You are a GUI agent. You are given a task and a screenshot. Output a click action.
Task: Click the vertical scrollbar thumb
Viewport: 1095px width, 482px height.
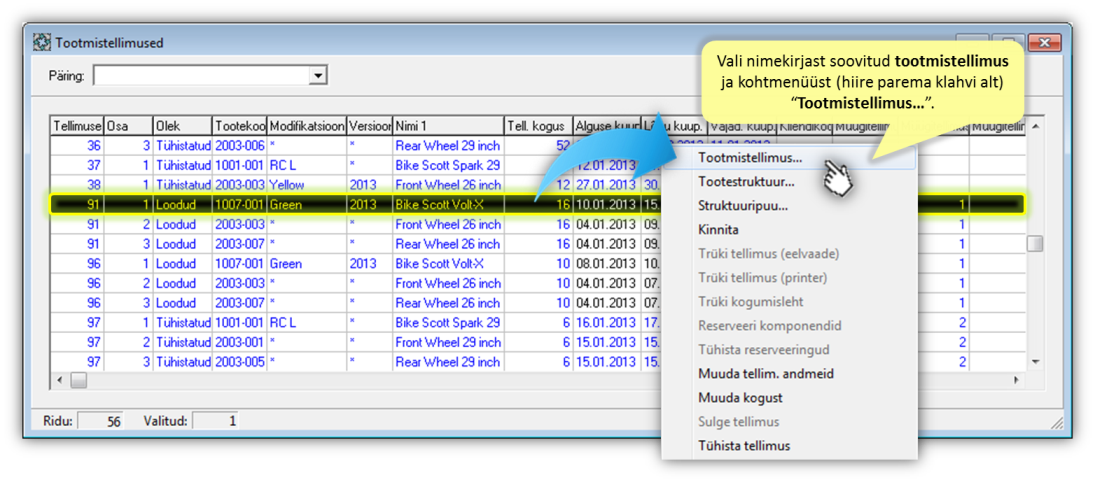[1035, 244]
